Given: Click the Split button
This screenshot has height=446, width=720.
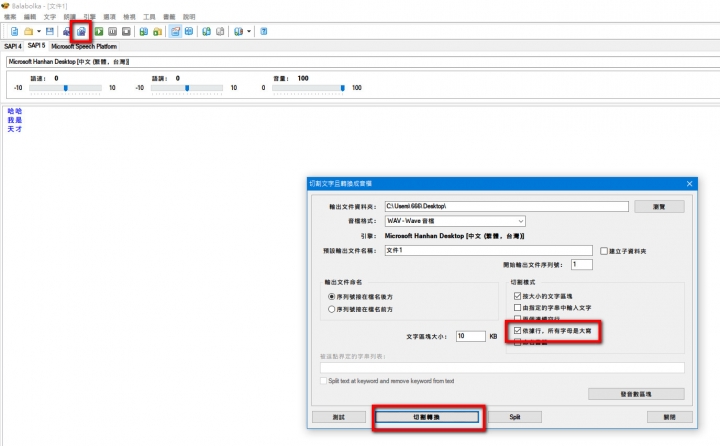Looking at the screenshot, I should 515,417.
